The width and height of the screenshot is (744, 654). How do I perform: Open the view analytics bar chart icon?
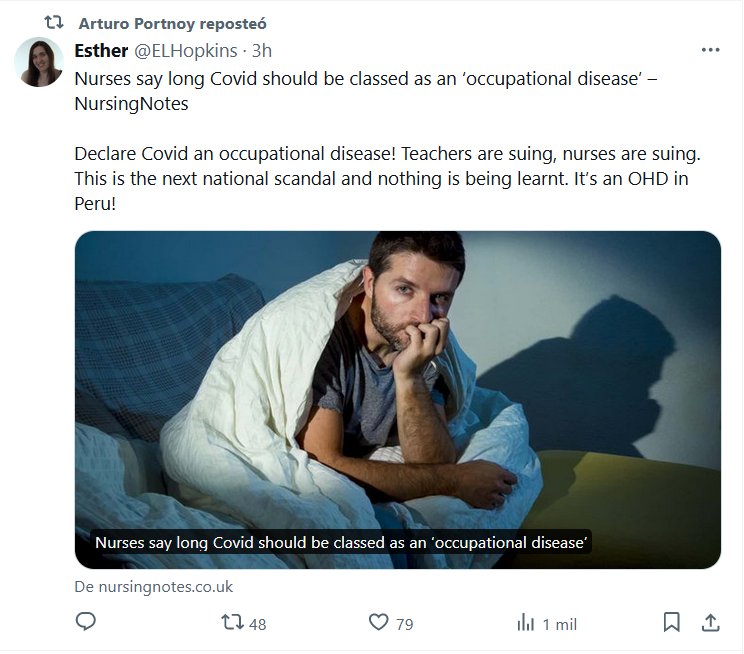pyautogui.click(x=525, y=622)
